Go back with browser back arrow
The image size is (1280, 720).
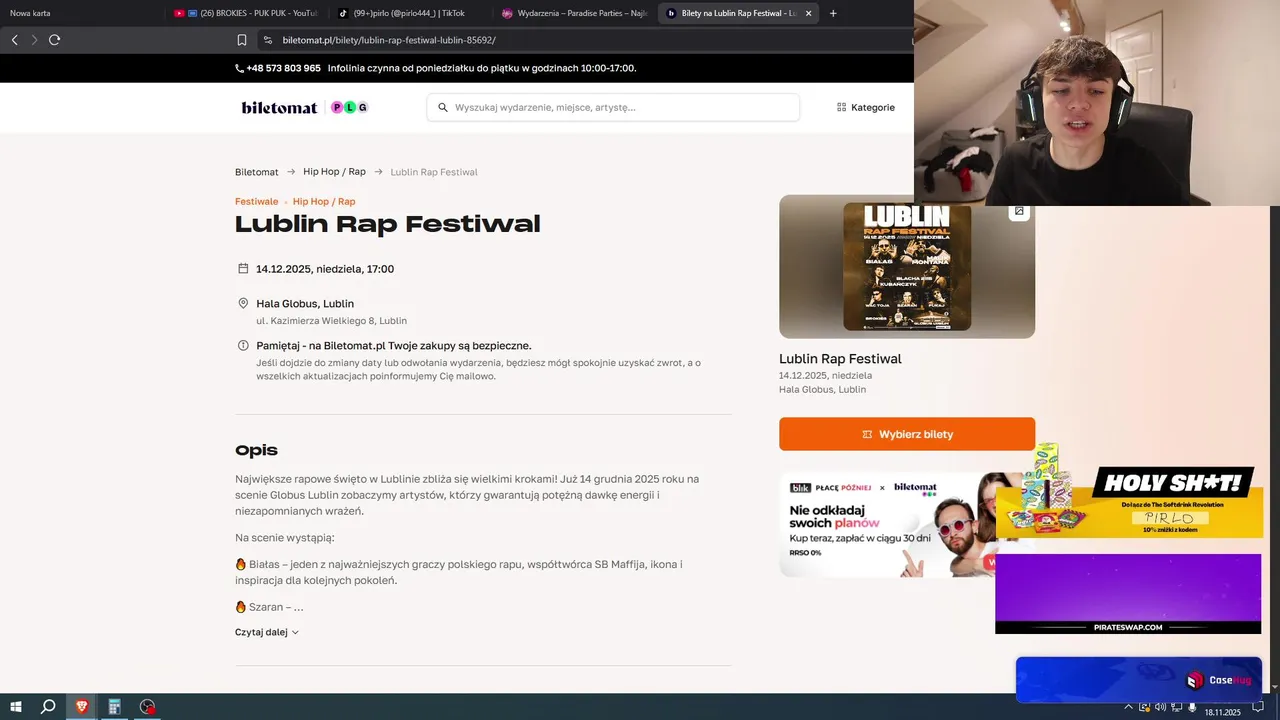[14, 40]
